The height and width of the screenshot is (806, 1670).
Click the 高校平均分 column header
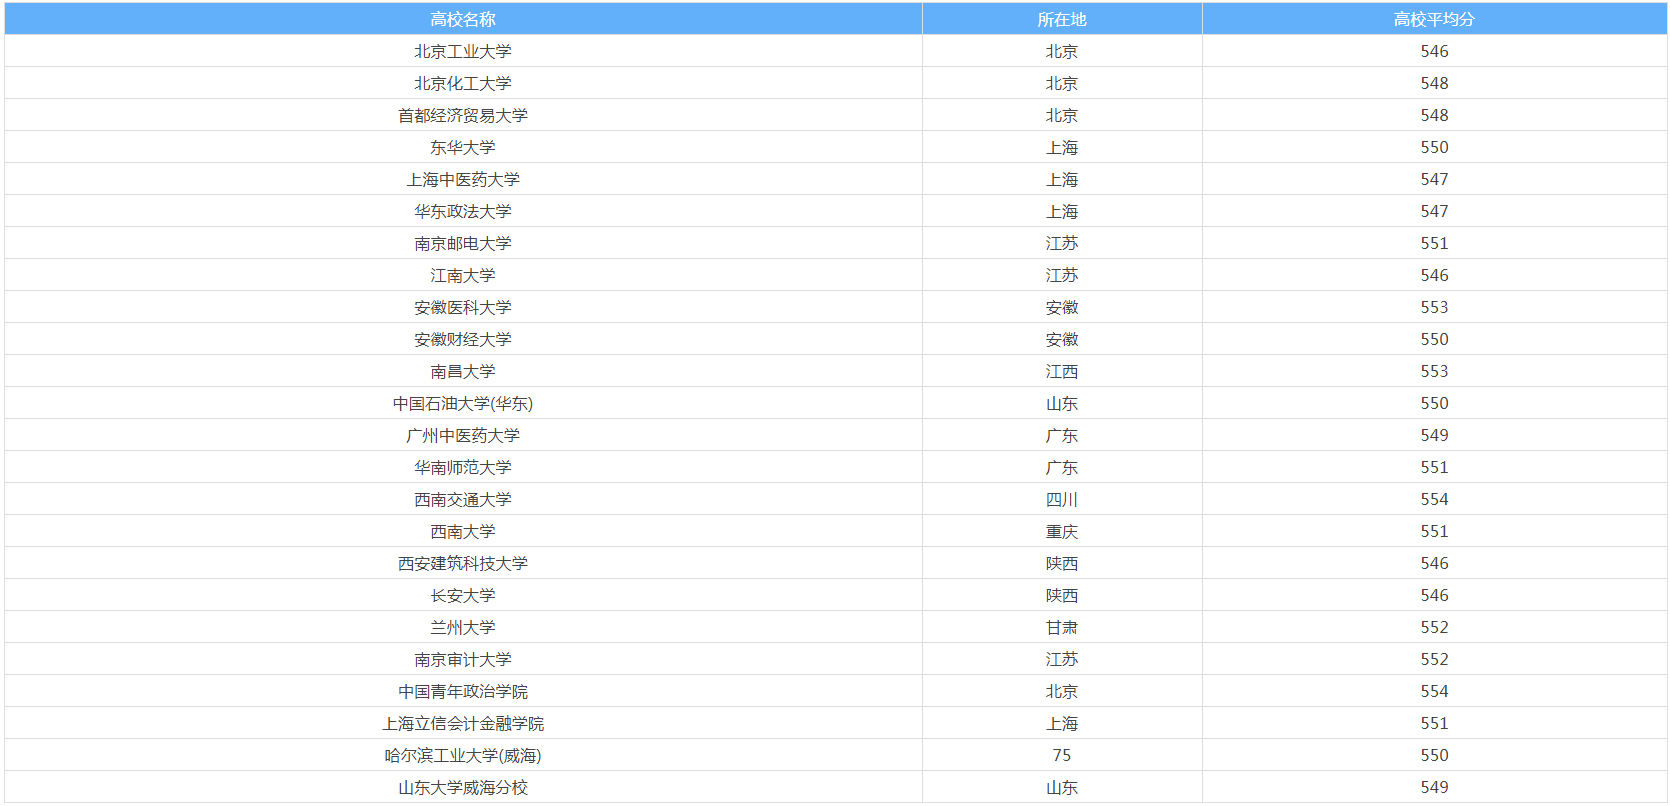1434,19
